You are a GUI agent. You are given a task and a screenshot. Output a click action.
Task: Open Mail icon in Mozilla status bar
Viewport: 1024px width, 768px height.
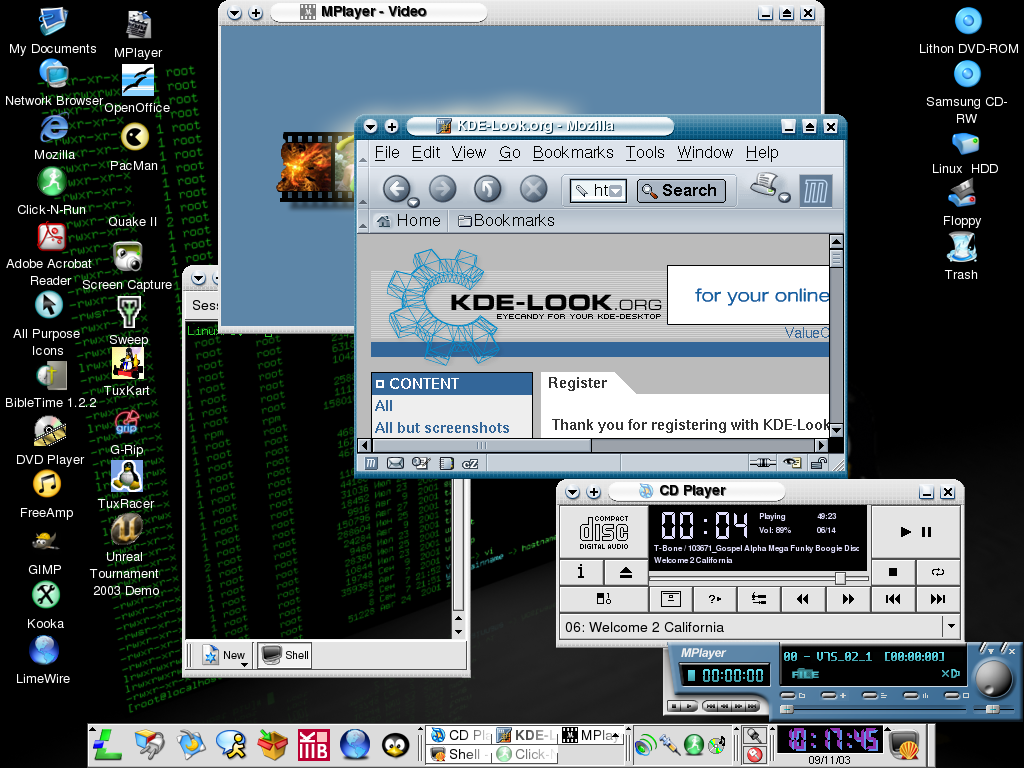click(x=395, y=463)
